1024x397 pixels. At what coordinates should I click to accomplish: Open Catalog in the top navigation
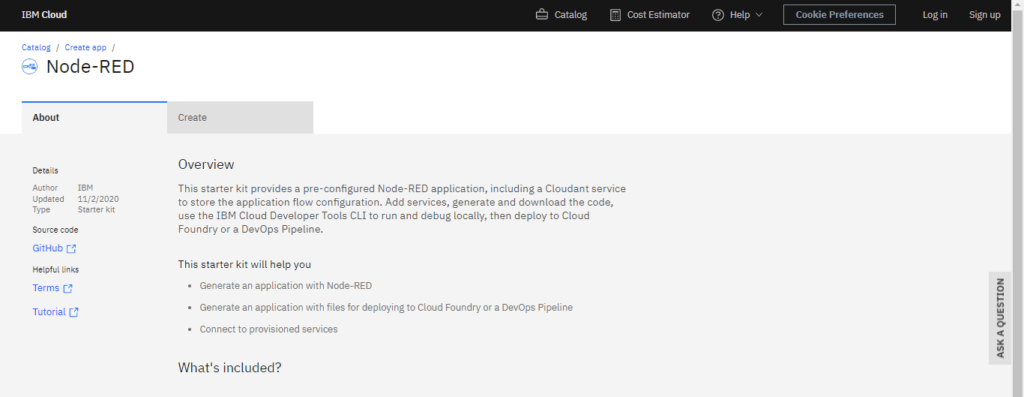pyautogui.click(x=571, y=15)
